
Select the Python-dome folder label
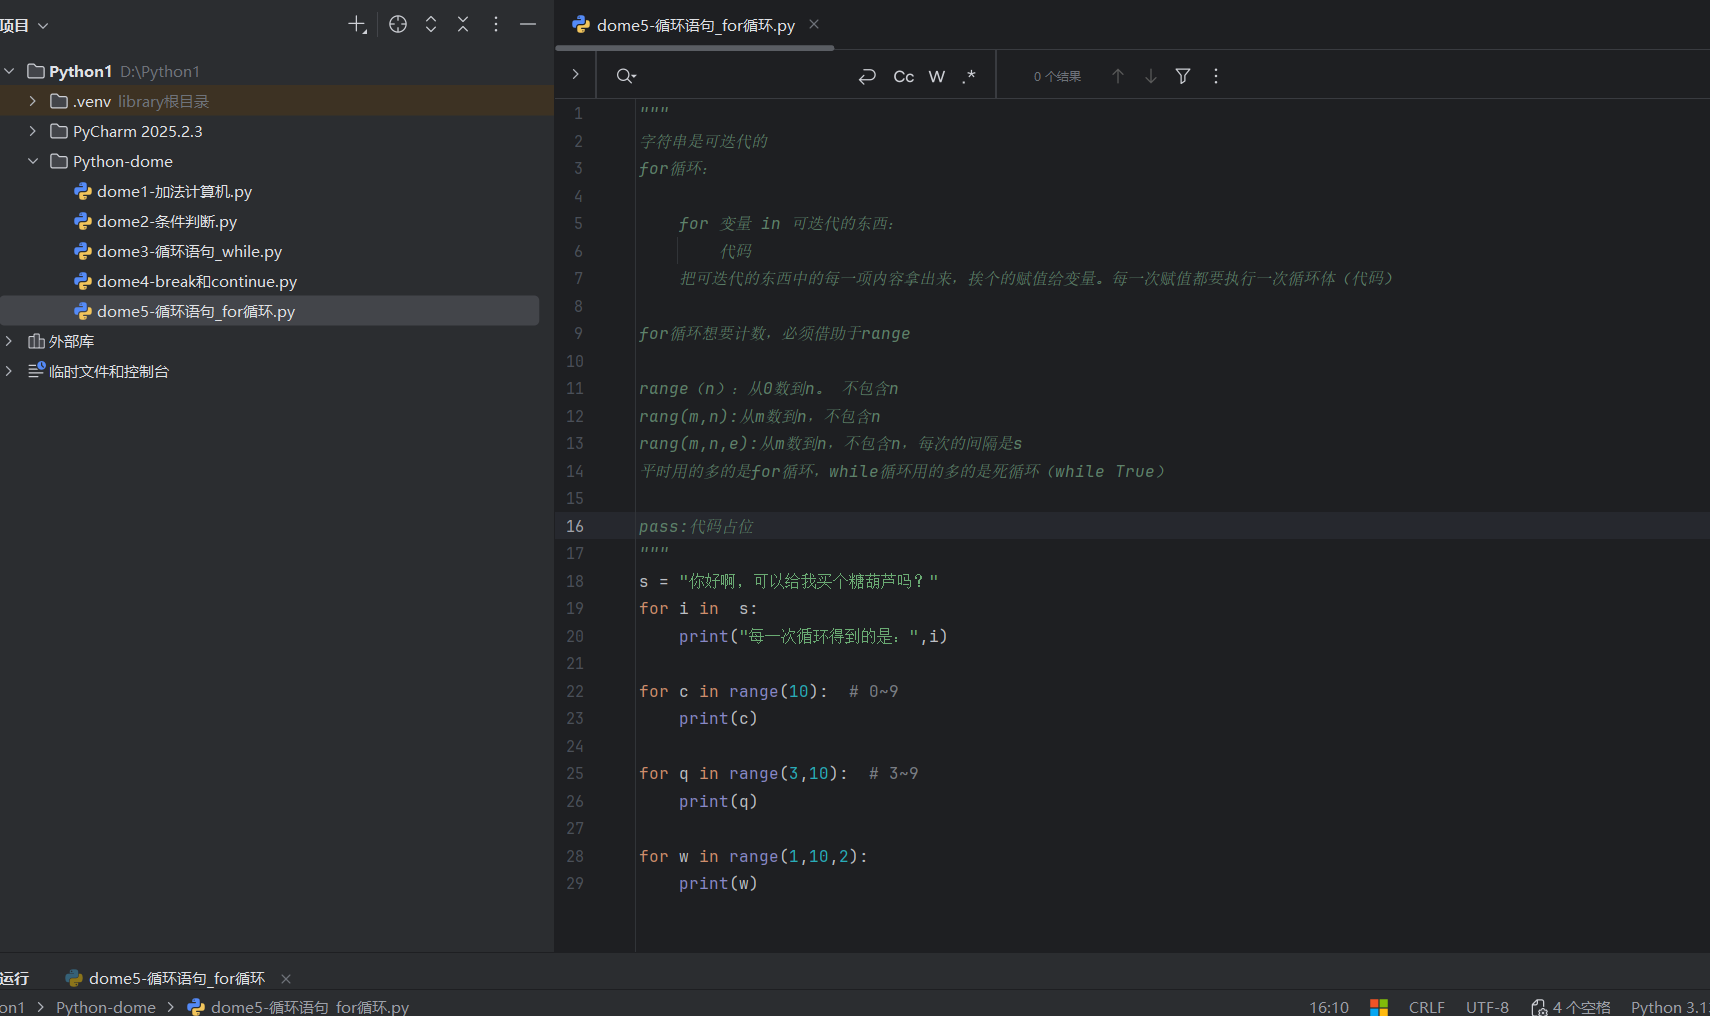point(123,161)
